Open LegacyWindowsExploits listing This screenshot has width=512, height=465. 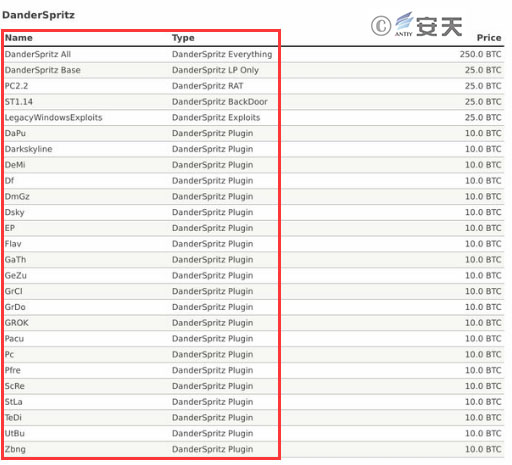pyautogui.click(x=53, y=118)
